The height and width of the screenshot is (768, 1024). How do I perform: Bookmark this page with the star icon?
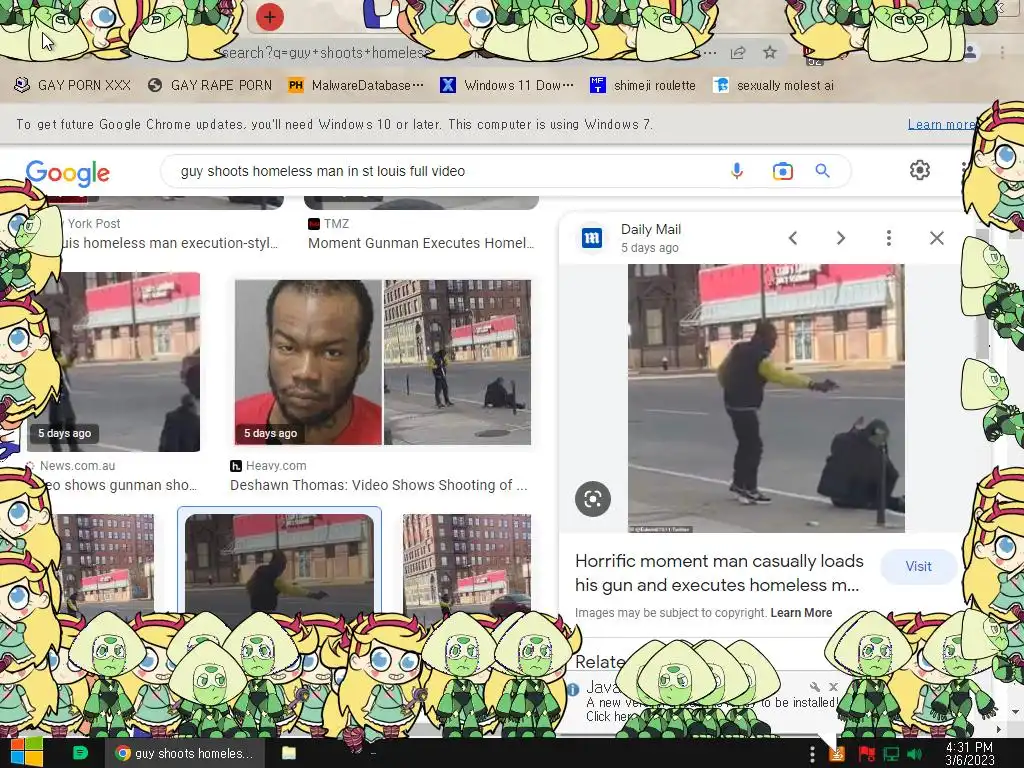(770, 52)
